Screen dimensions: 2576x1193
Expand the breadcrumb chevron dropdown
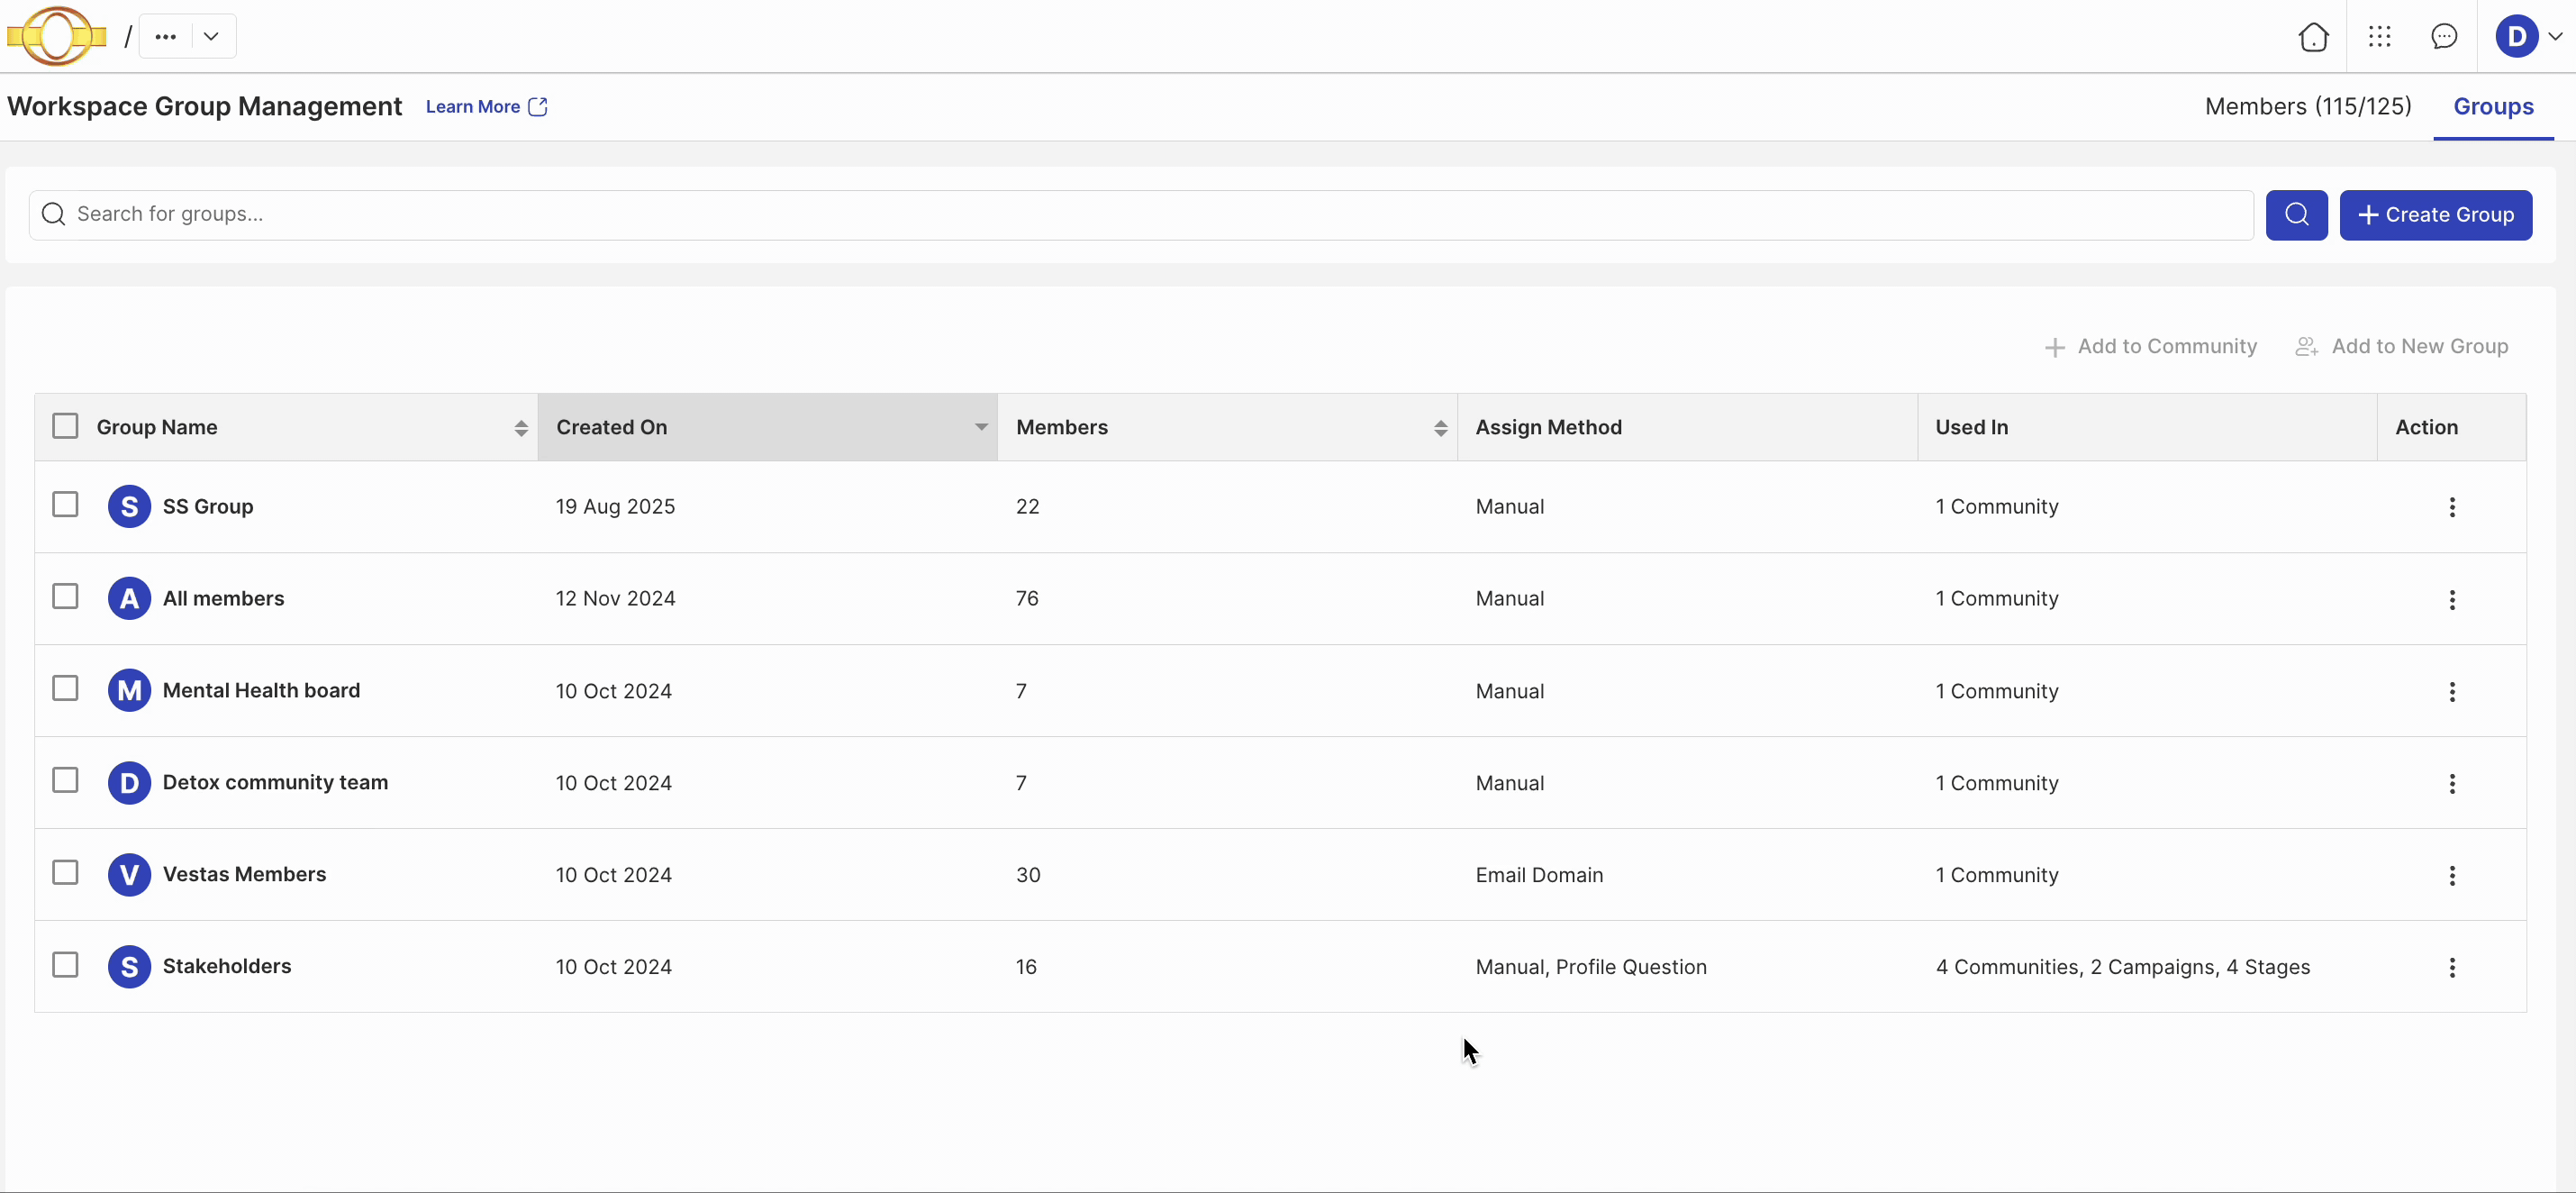tap(211, 37)
